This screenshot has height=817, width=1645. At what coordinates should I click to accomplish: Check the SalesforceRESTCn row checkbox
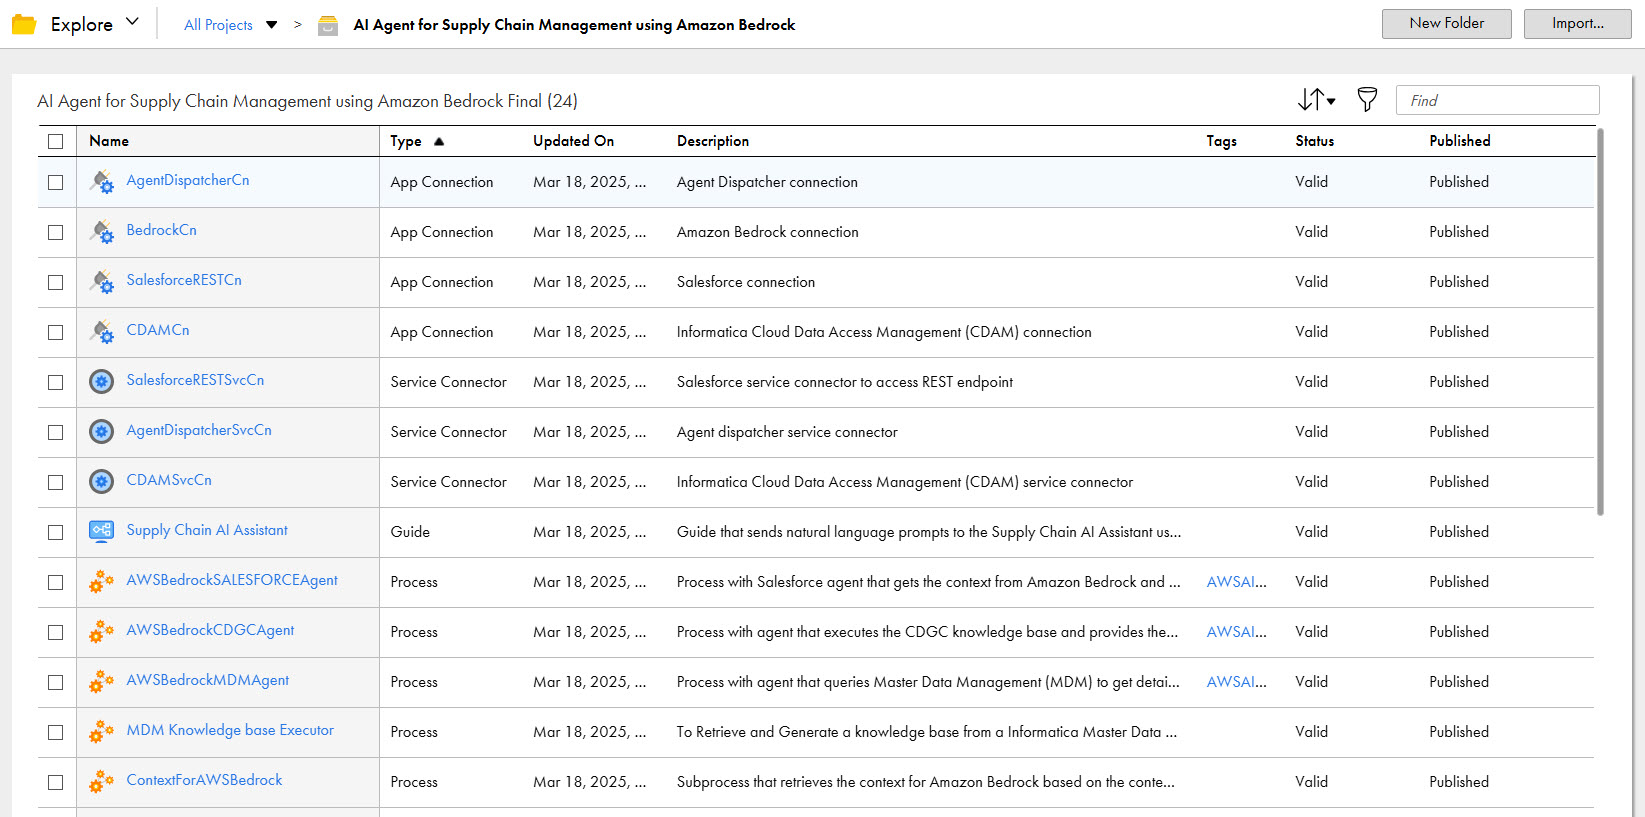pyautogui.click(x=56, y=282)
